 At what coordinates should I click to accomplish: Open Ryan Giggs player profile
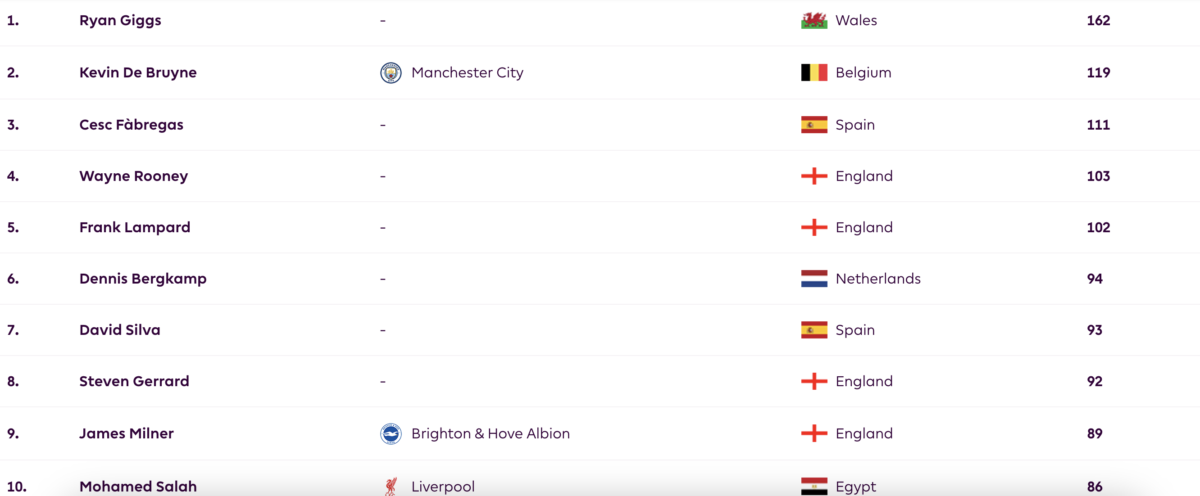point(120,20)
